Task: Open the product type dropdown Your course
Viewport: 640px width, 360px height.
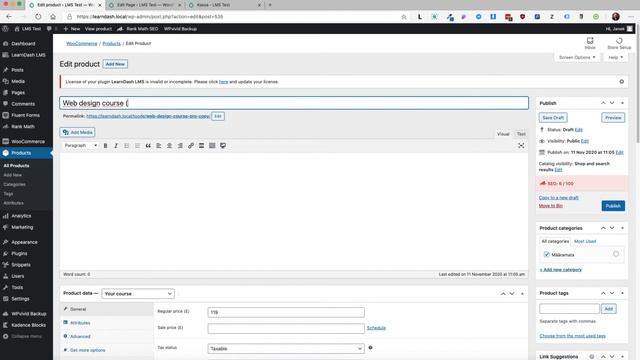Action: pyautogui.click(x=138, y=293)
